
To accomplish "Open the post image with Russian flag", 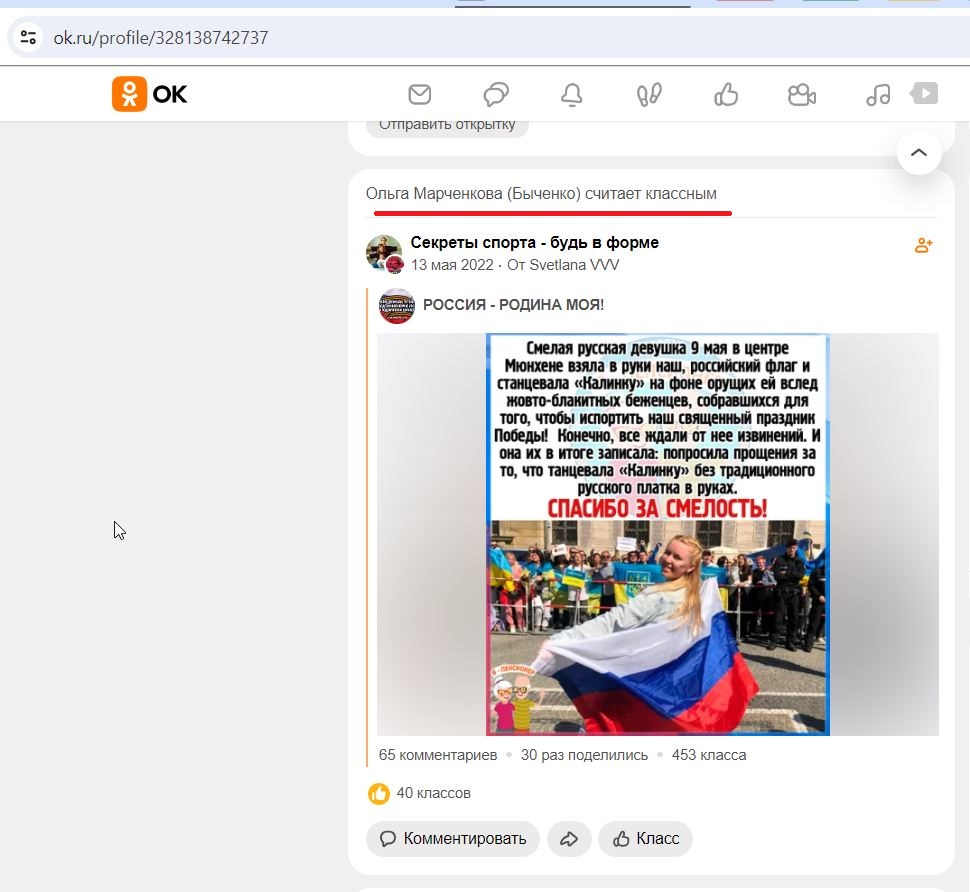I will pyautogui.click(x=658, y=534).
